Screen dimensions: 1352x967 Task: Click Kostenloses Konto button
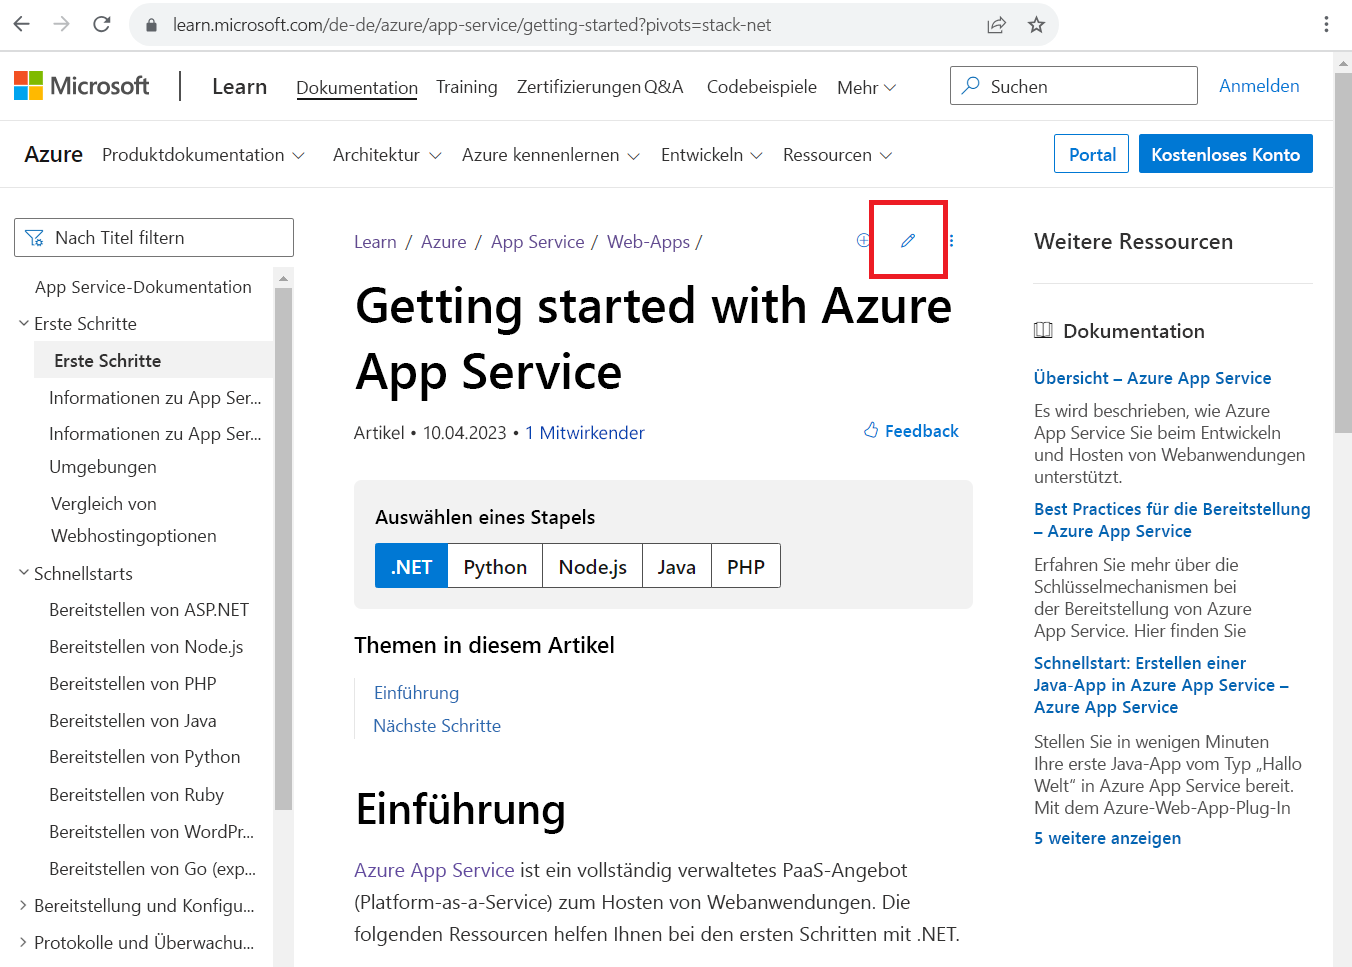click(x=1226, y=154)
